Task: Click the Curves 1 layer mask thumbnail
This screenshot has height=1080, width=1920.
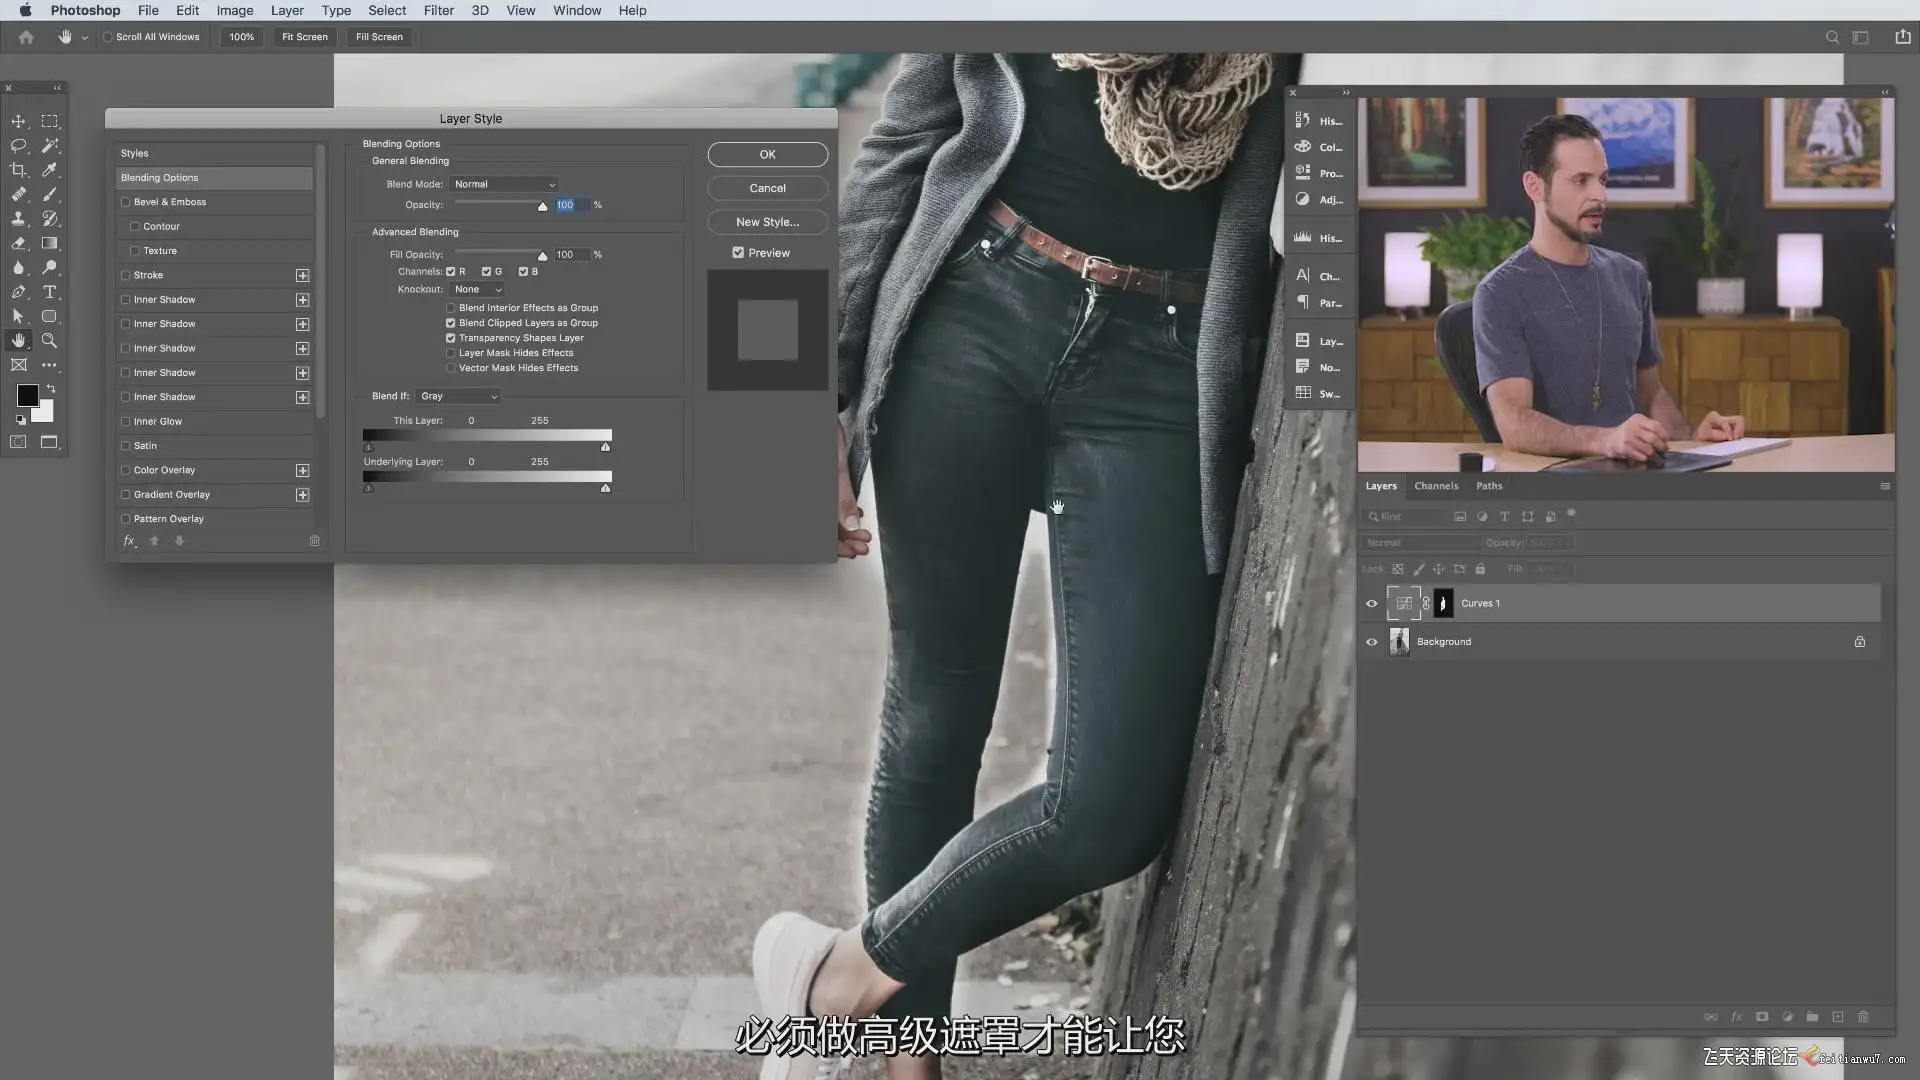Action: (x=1443, y=603)
